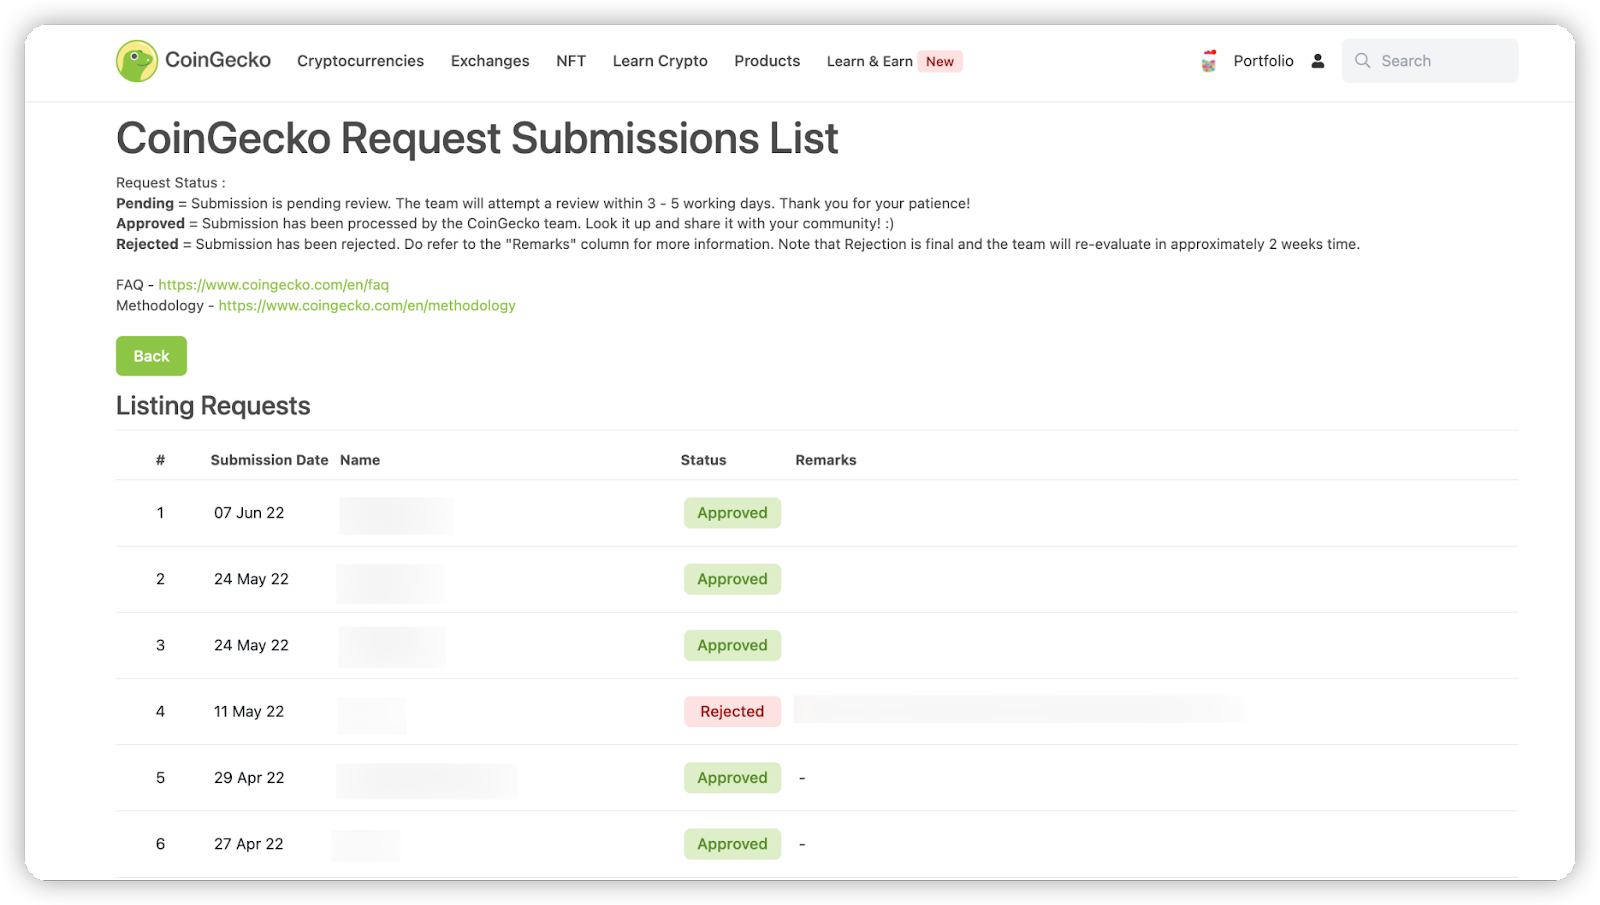Click the 27 Apr 22 date cell
Viewport: 1600px width, 905px height.
click(249, 844)
